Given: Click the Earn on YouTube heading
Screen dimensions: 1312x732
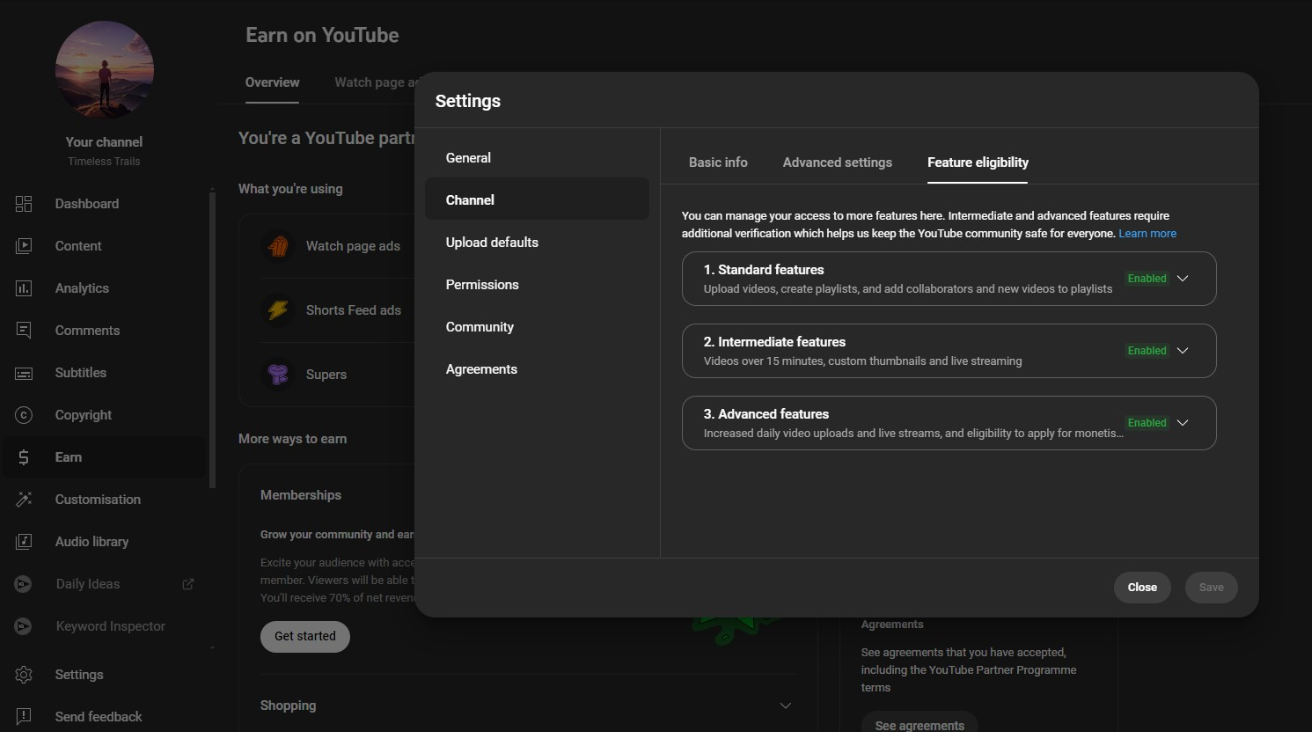Looking at the screenshot, I should click(322, 35).
